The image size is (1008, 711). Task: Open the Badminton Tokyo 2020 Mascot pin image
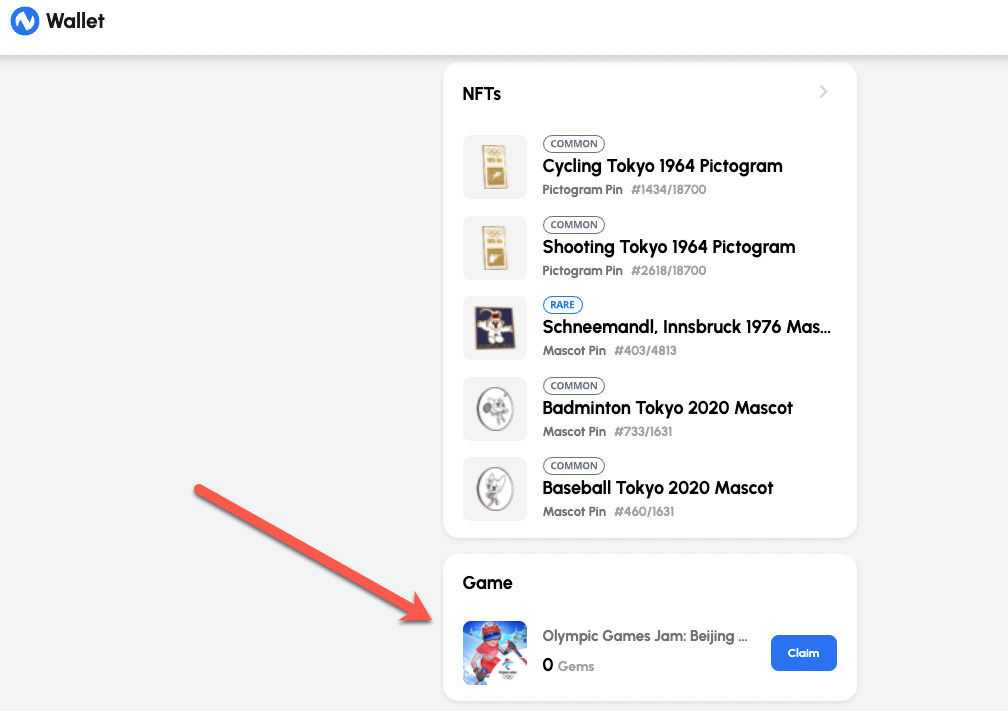495,409
